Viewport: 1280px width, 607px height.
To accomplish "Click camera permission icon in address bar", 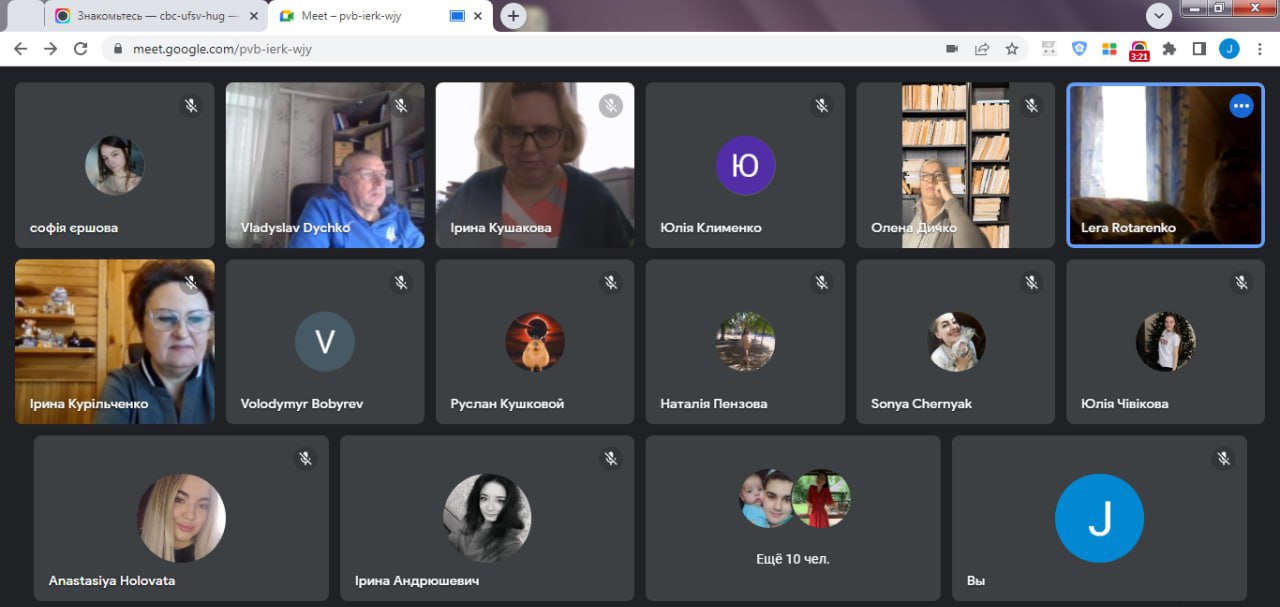I will pos(952,48).
